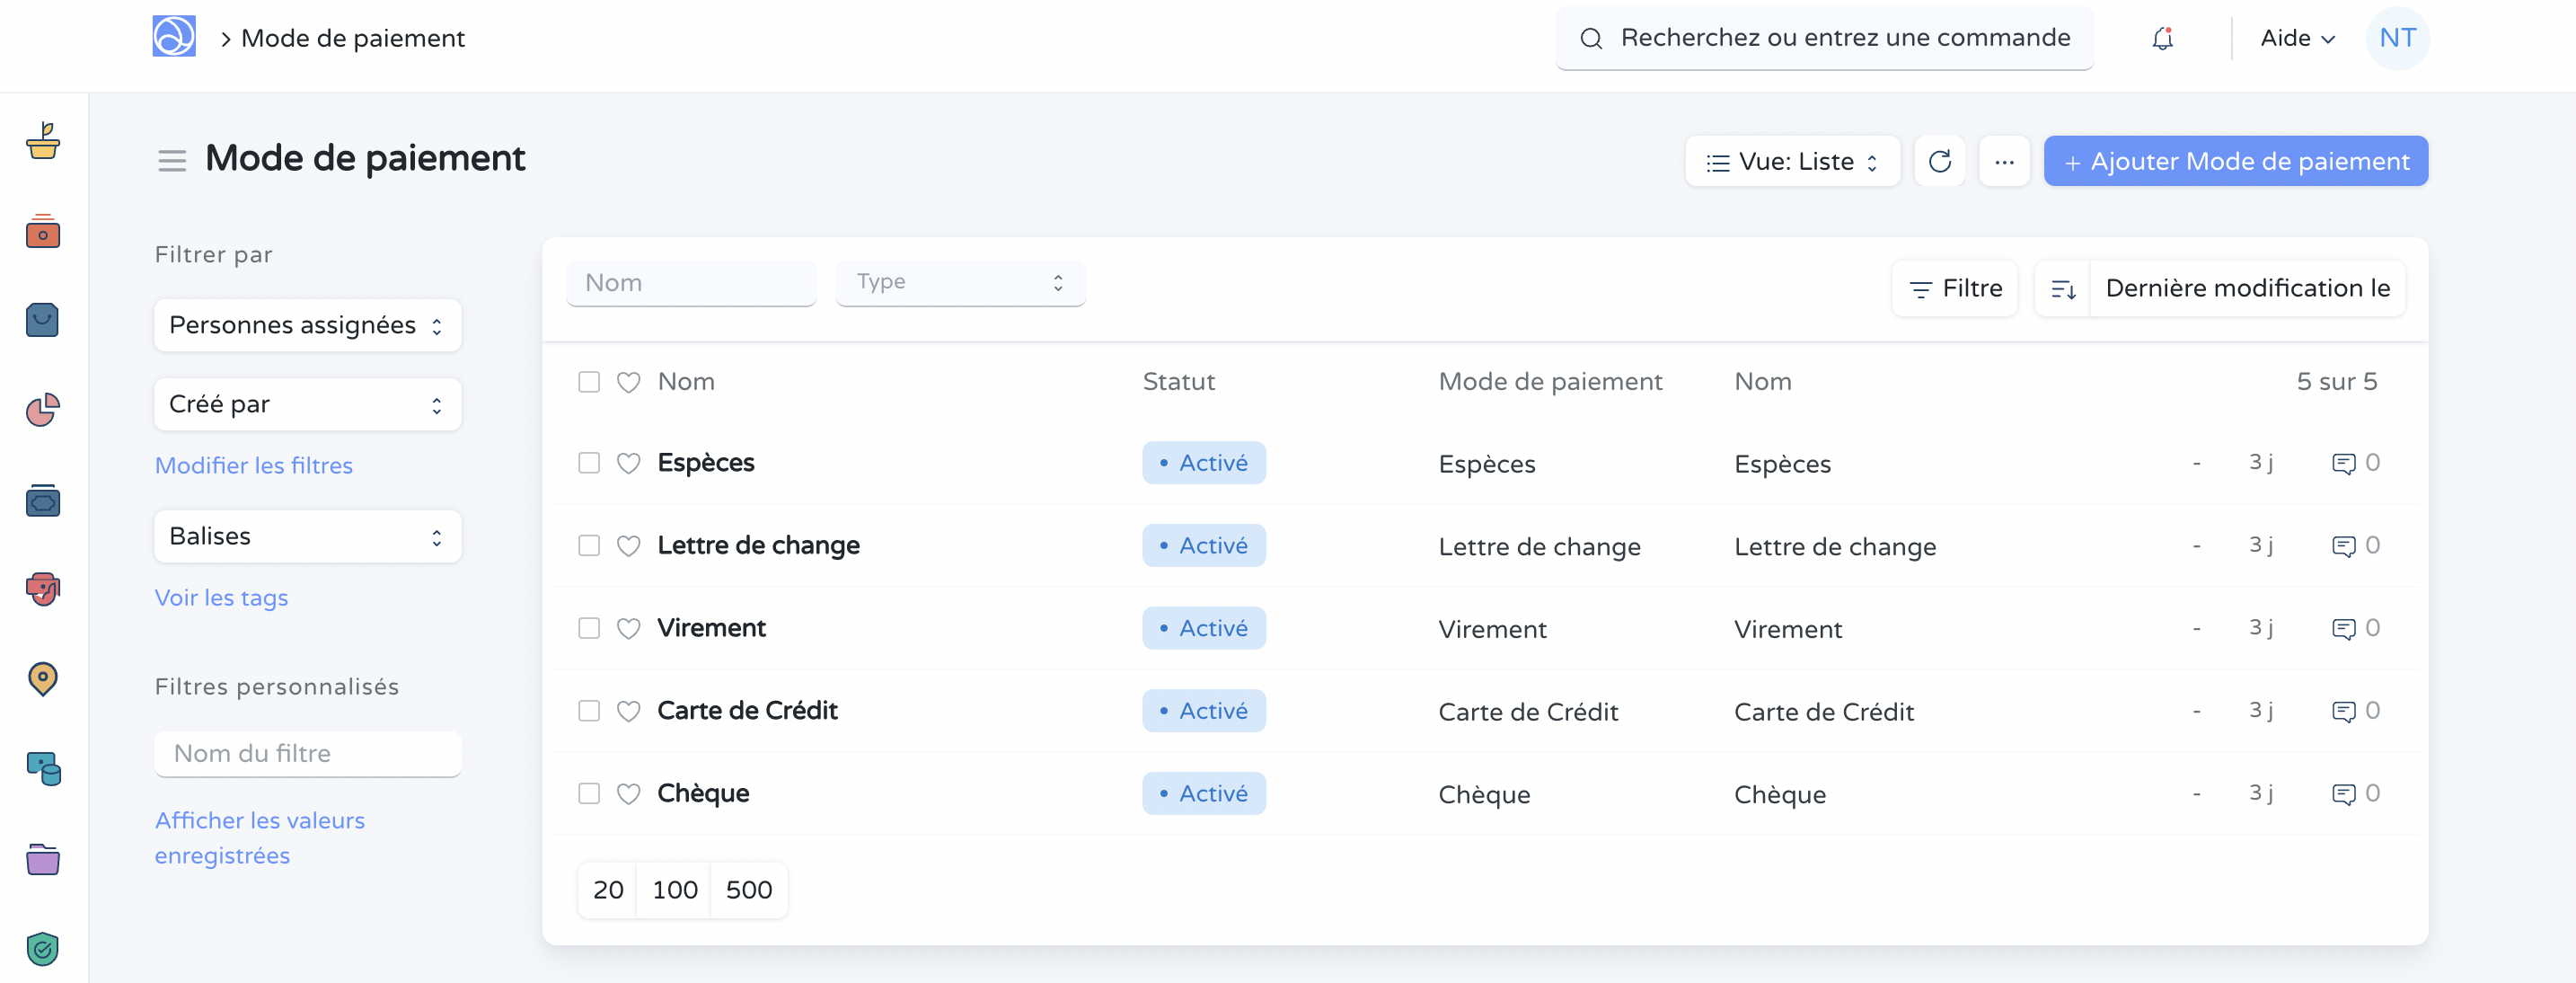Toggle the select-all header checkbox
The height and width of the screenshot is (983, 2576).
(x=589, y=382)
